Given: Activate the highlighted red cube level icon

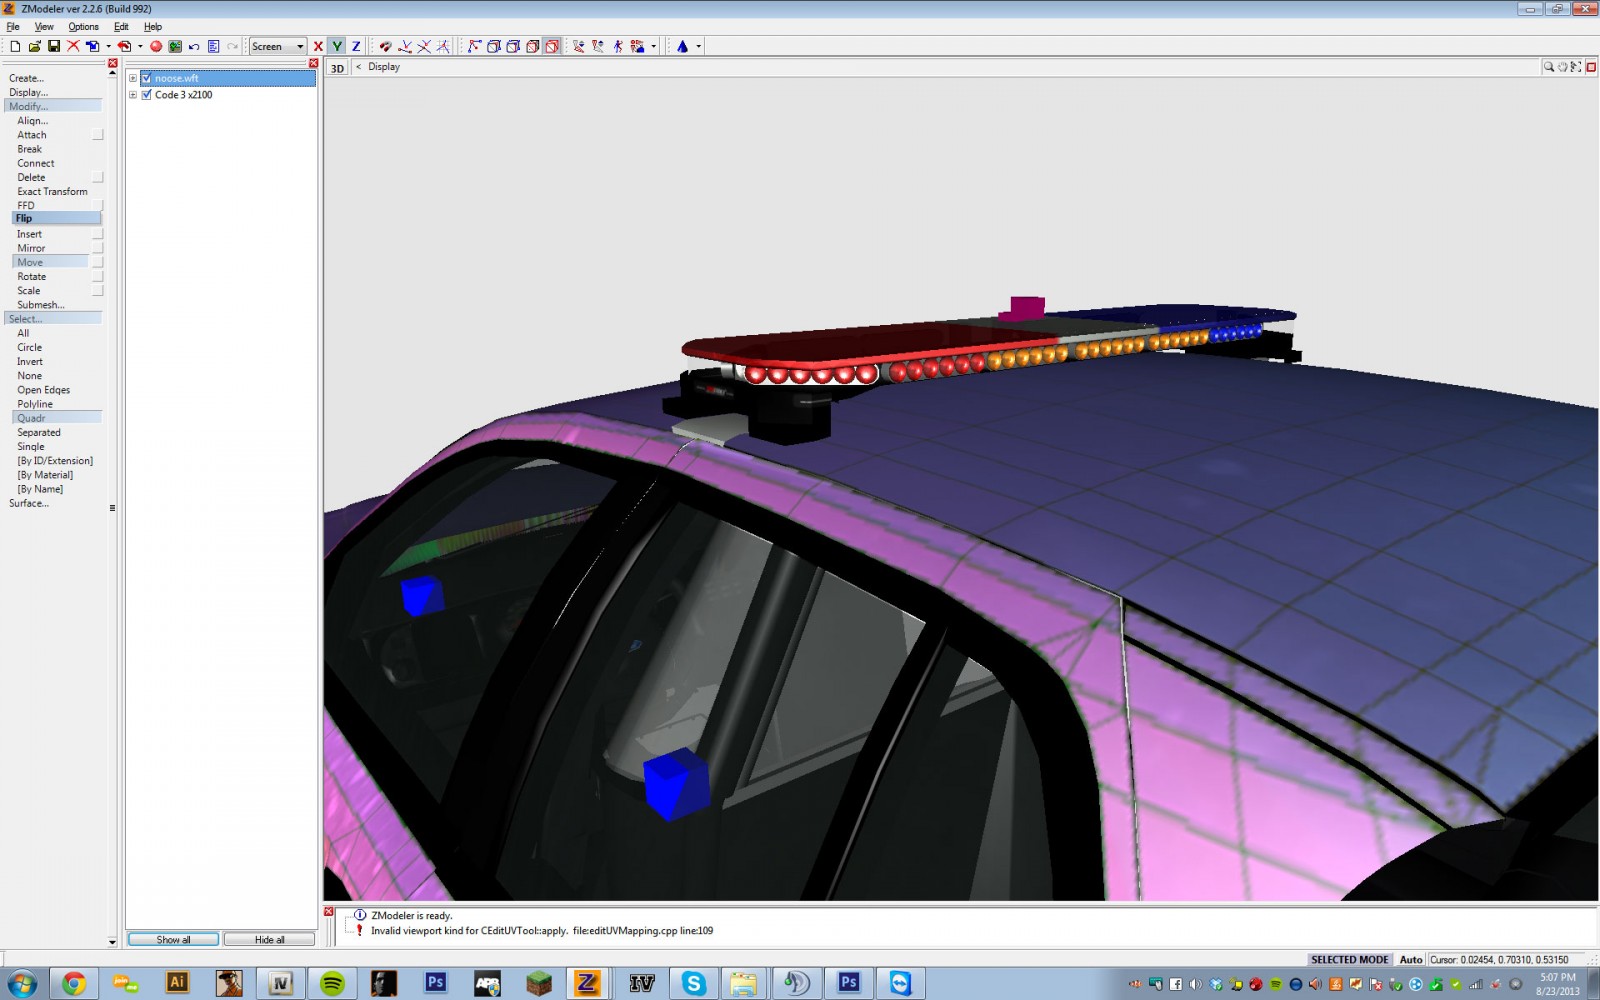Looking at the screenshot, I should 552,46.
